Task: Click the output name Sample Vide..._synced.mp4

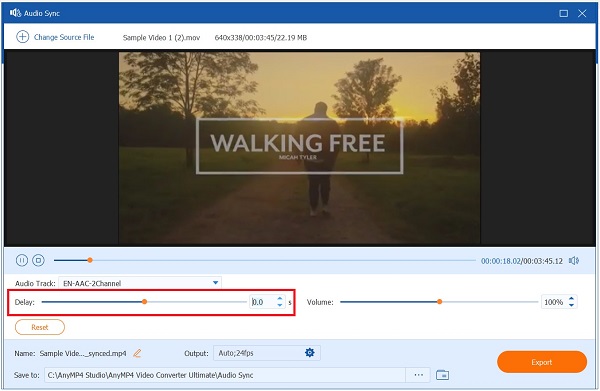Action: (x=83, y=354)
